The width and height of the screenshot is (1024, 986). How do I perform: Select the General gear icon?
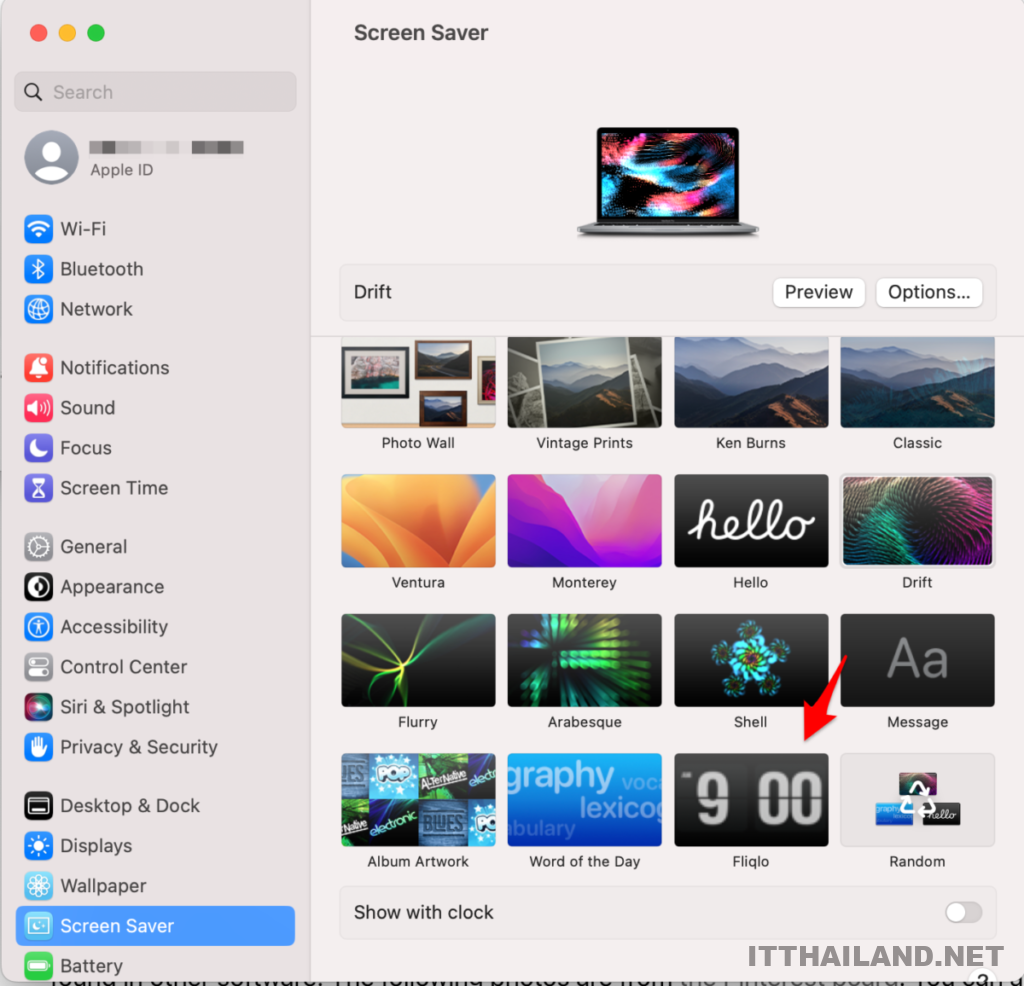coord(39,547)
